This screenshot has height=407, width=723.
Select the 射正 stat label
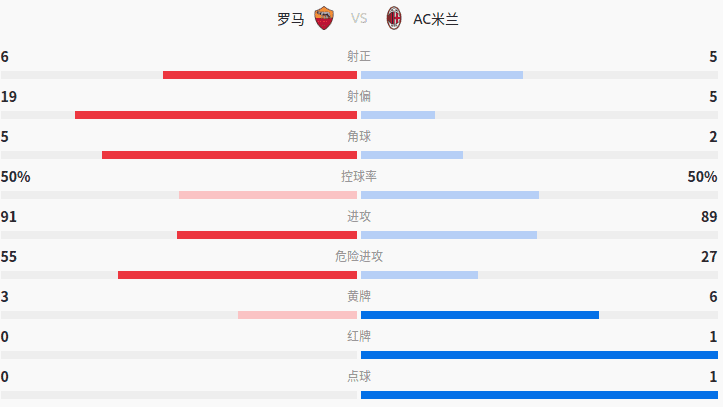coord(359,56)
